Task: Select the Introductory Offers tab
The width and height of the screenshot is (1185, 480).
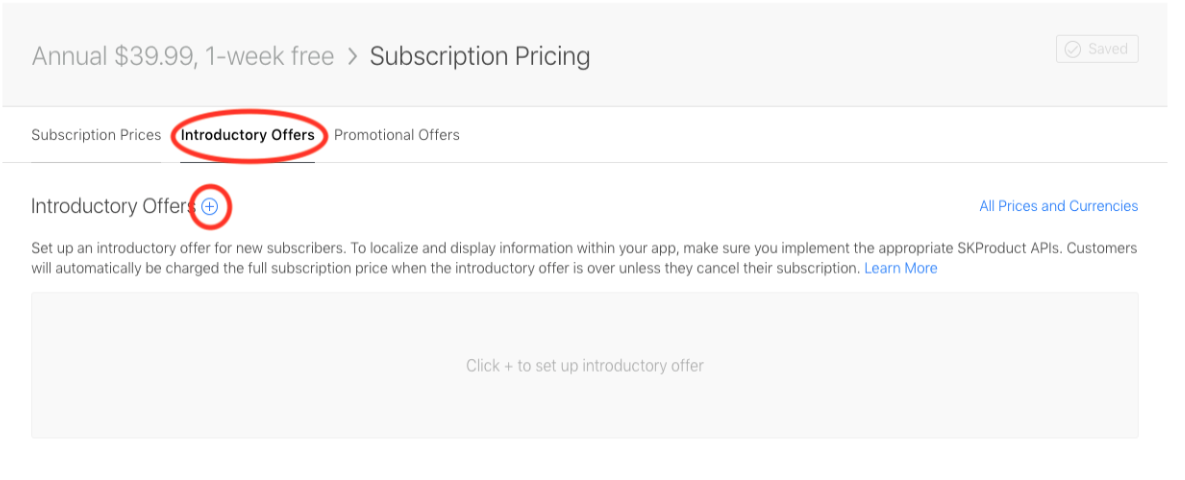Action: coord(247,135)
